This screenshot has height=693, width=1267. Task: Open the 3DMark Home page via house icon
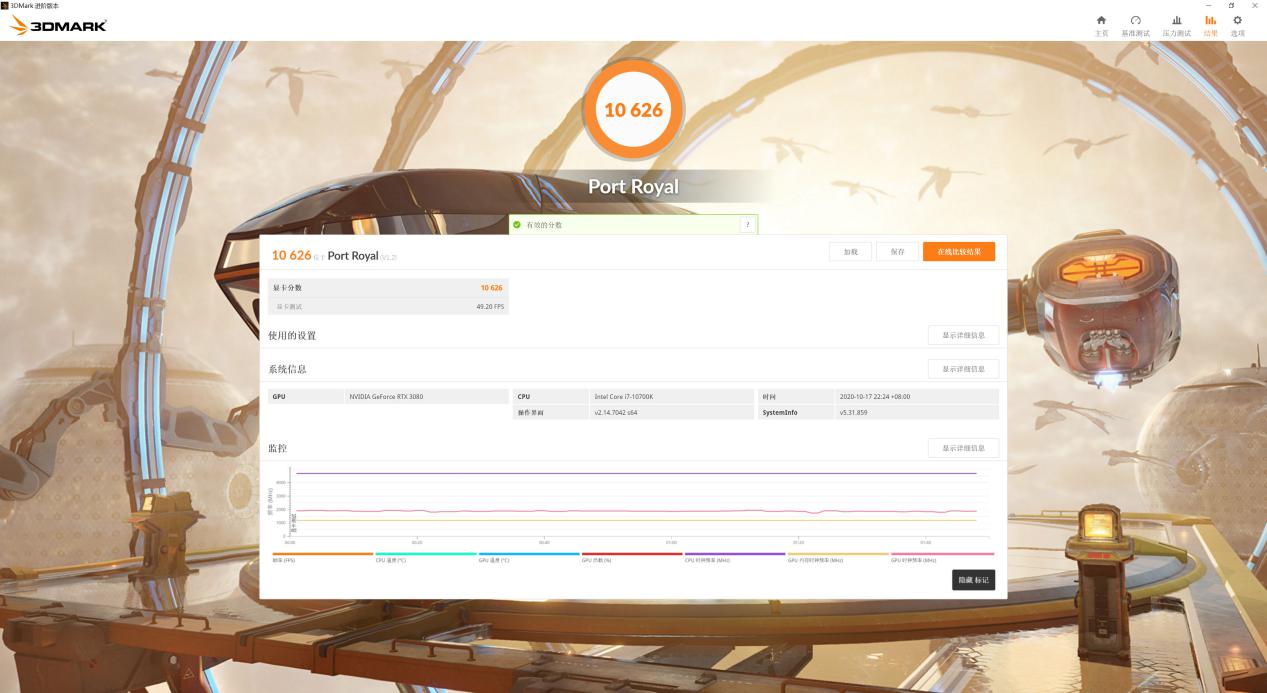(1100, 24)
